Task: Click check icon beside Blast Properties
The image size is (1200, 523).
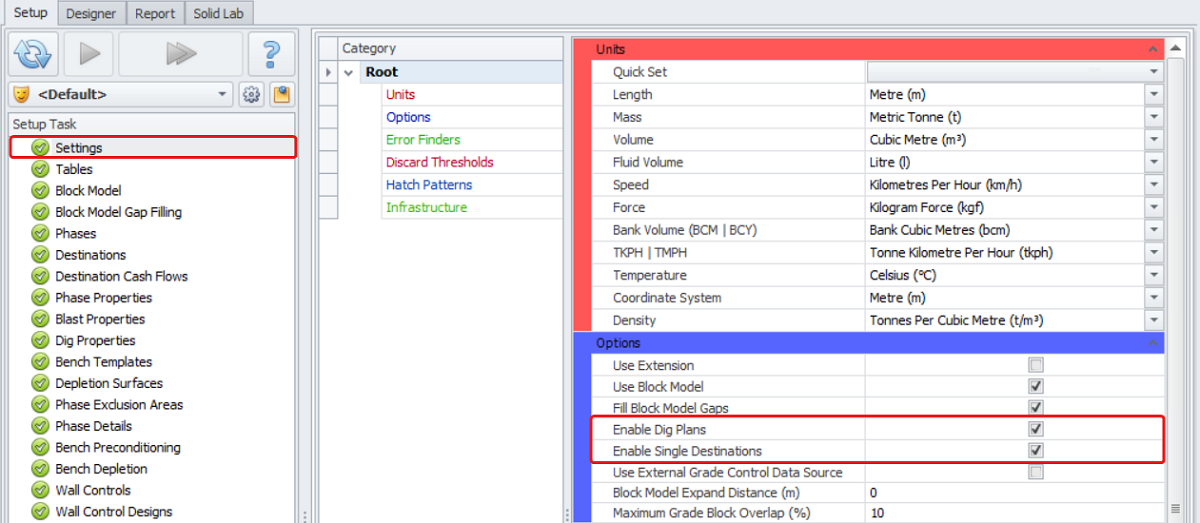Action: point(40,319)
